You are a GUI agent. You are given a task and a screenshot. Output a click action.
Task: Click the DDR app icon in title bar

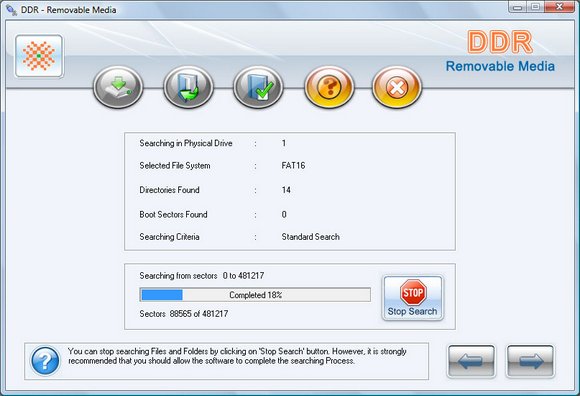(11, 10)
